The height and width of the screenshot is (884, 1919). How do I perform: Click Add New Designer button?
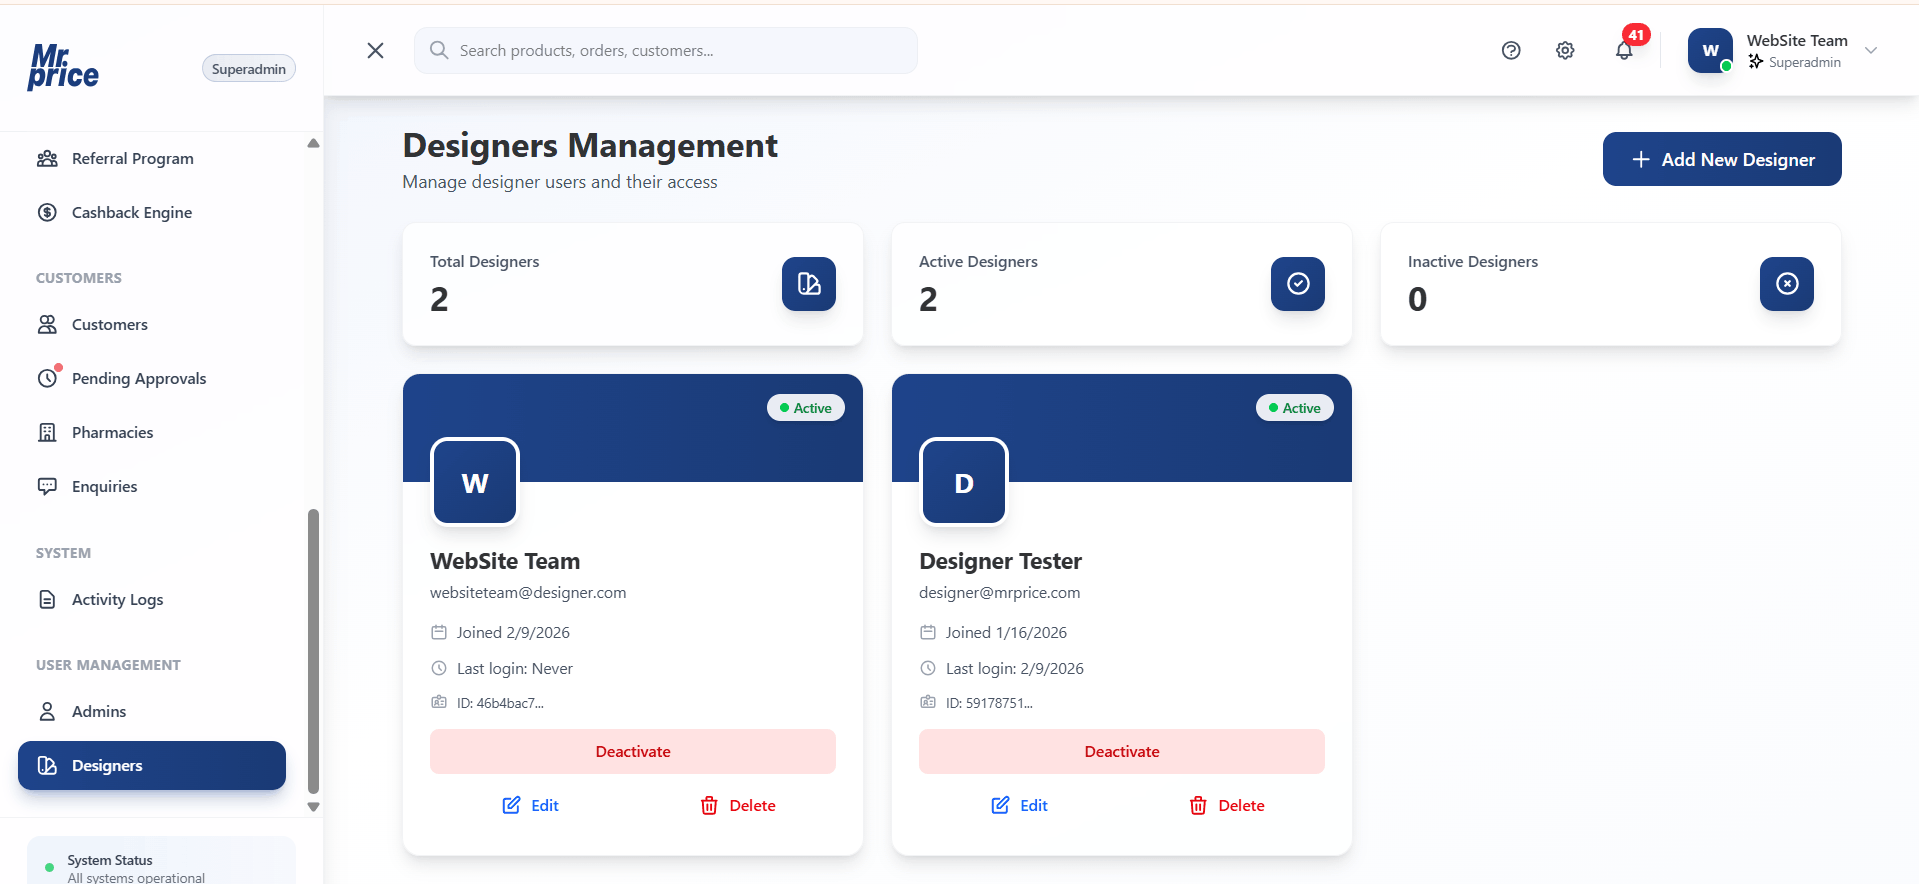point(1722,159)
